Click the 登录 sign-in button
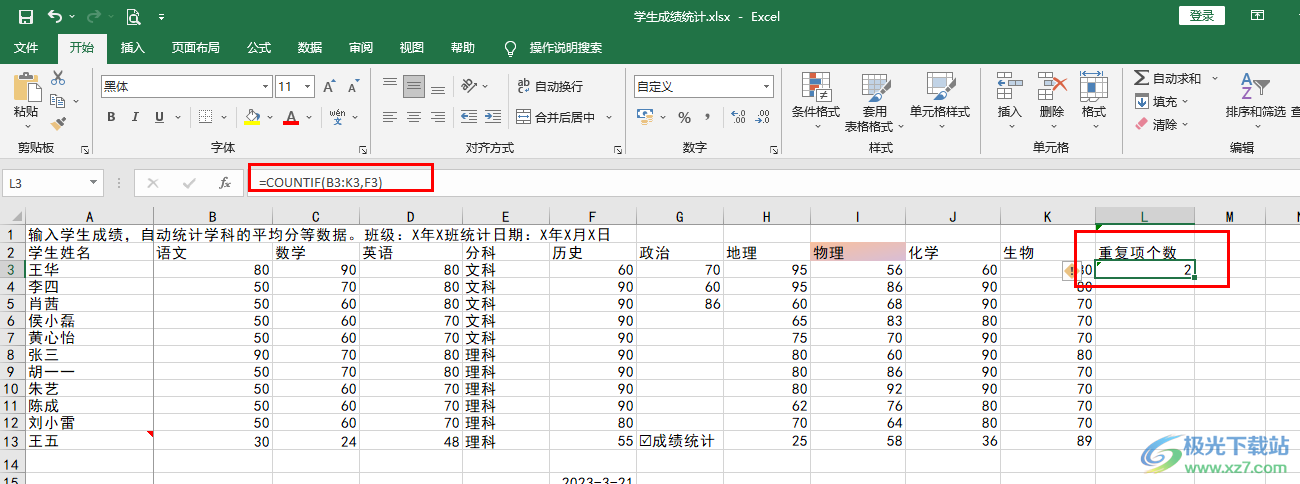Image resolution: width=1300 pixels, height=484 pixels. point(1201,16)
